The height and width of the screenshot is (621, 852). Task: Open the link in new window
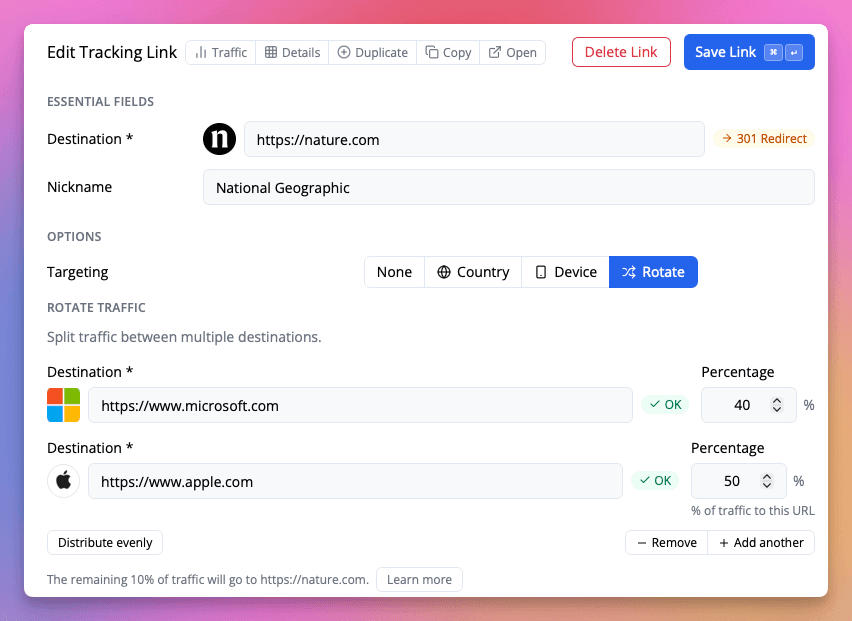coord(512,53)
